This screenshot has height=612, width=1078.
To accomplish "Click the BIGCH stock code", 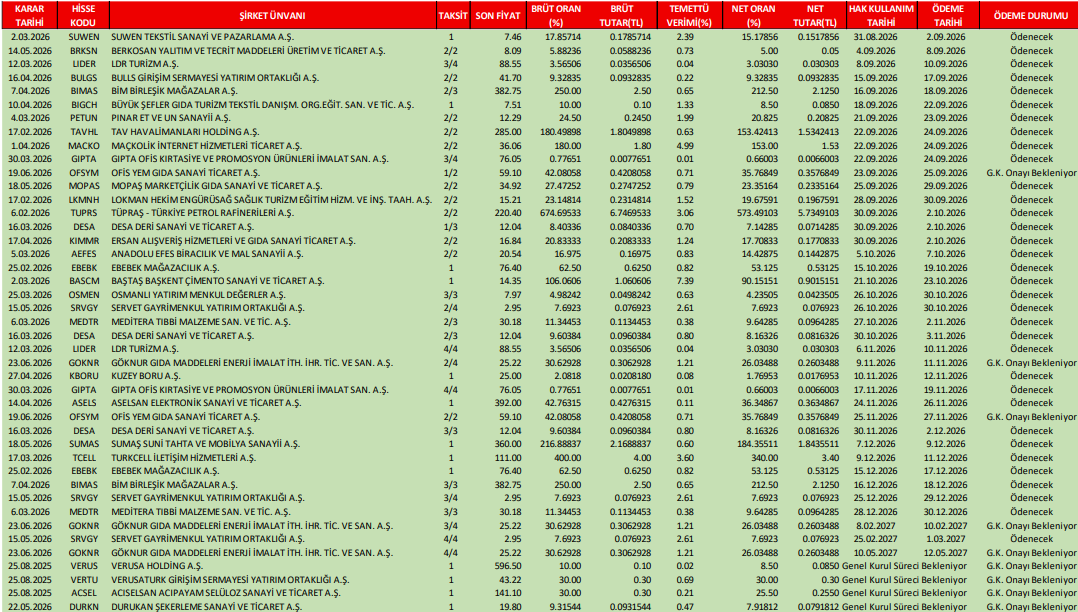I will pos(85,105).
